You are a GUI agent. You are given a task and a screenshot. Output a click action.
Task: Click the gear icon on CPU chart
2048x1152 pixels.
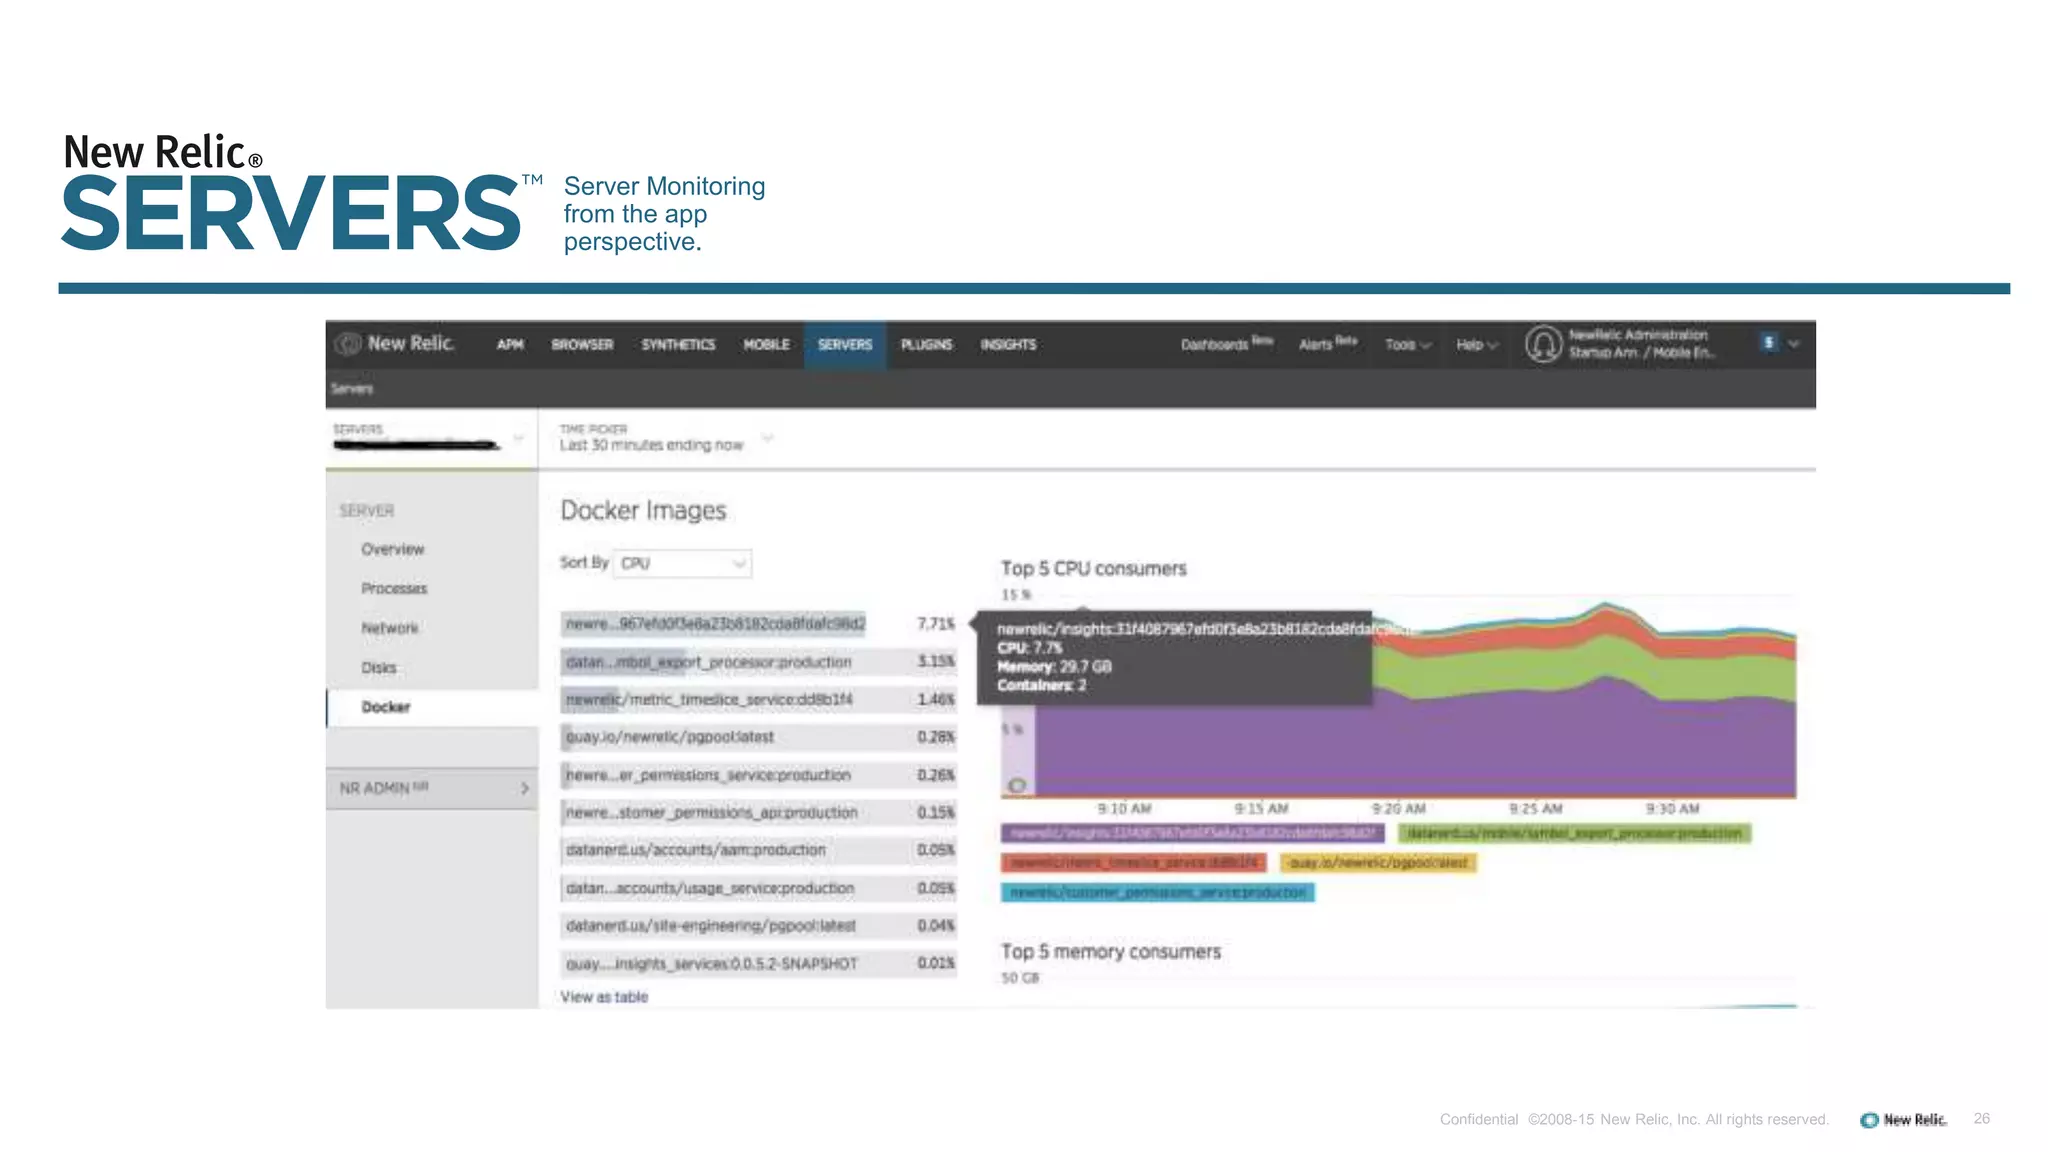pos(1017,785)
